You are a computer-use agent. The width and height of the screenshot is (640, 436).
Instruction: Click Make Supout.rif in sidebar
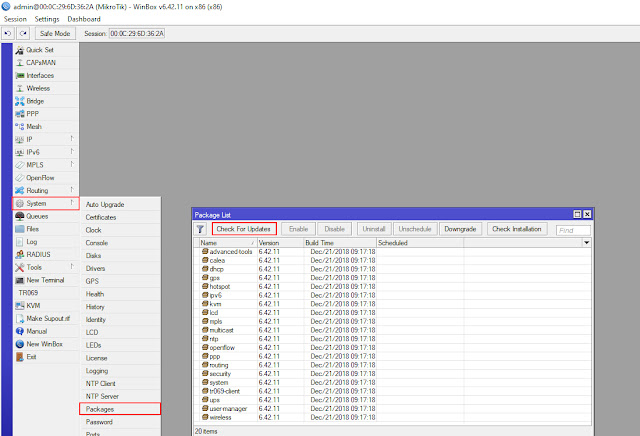46,318
